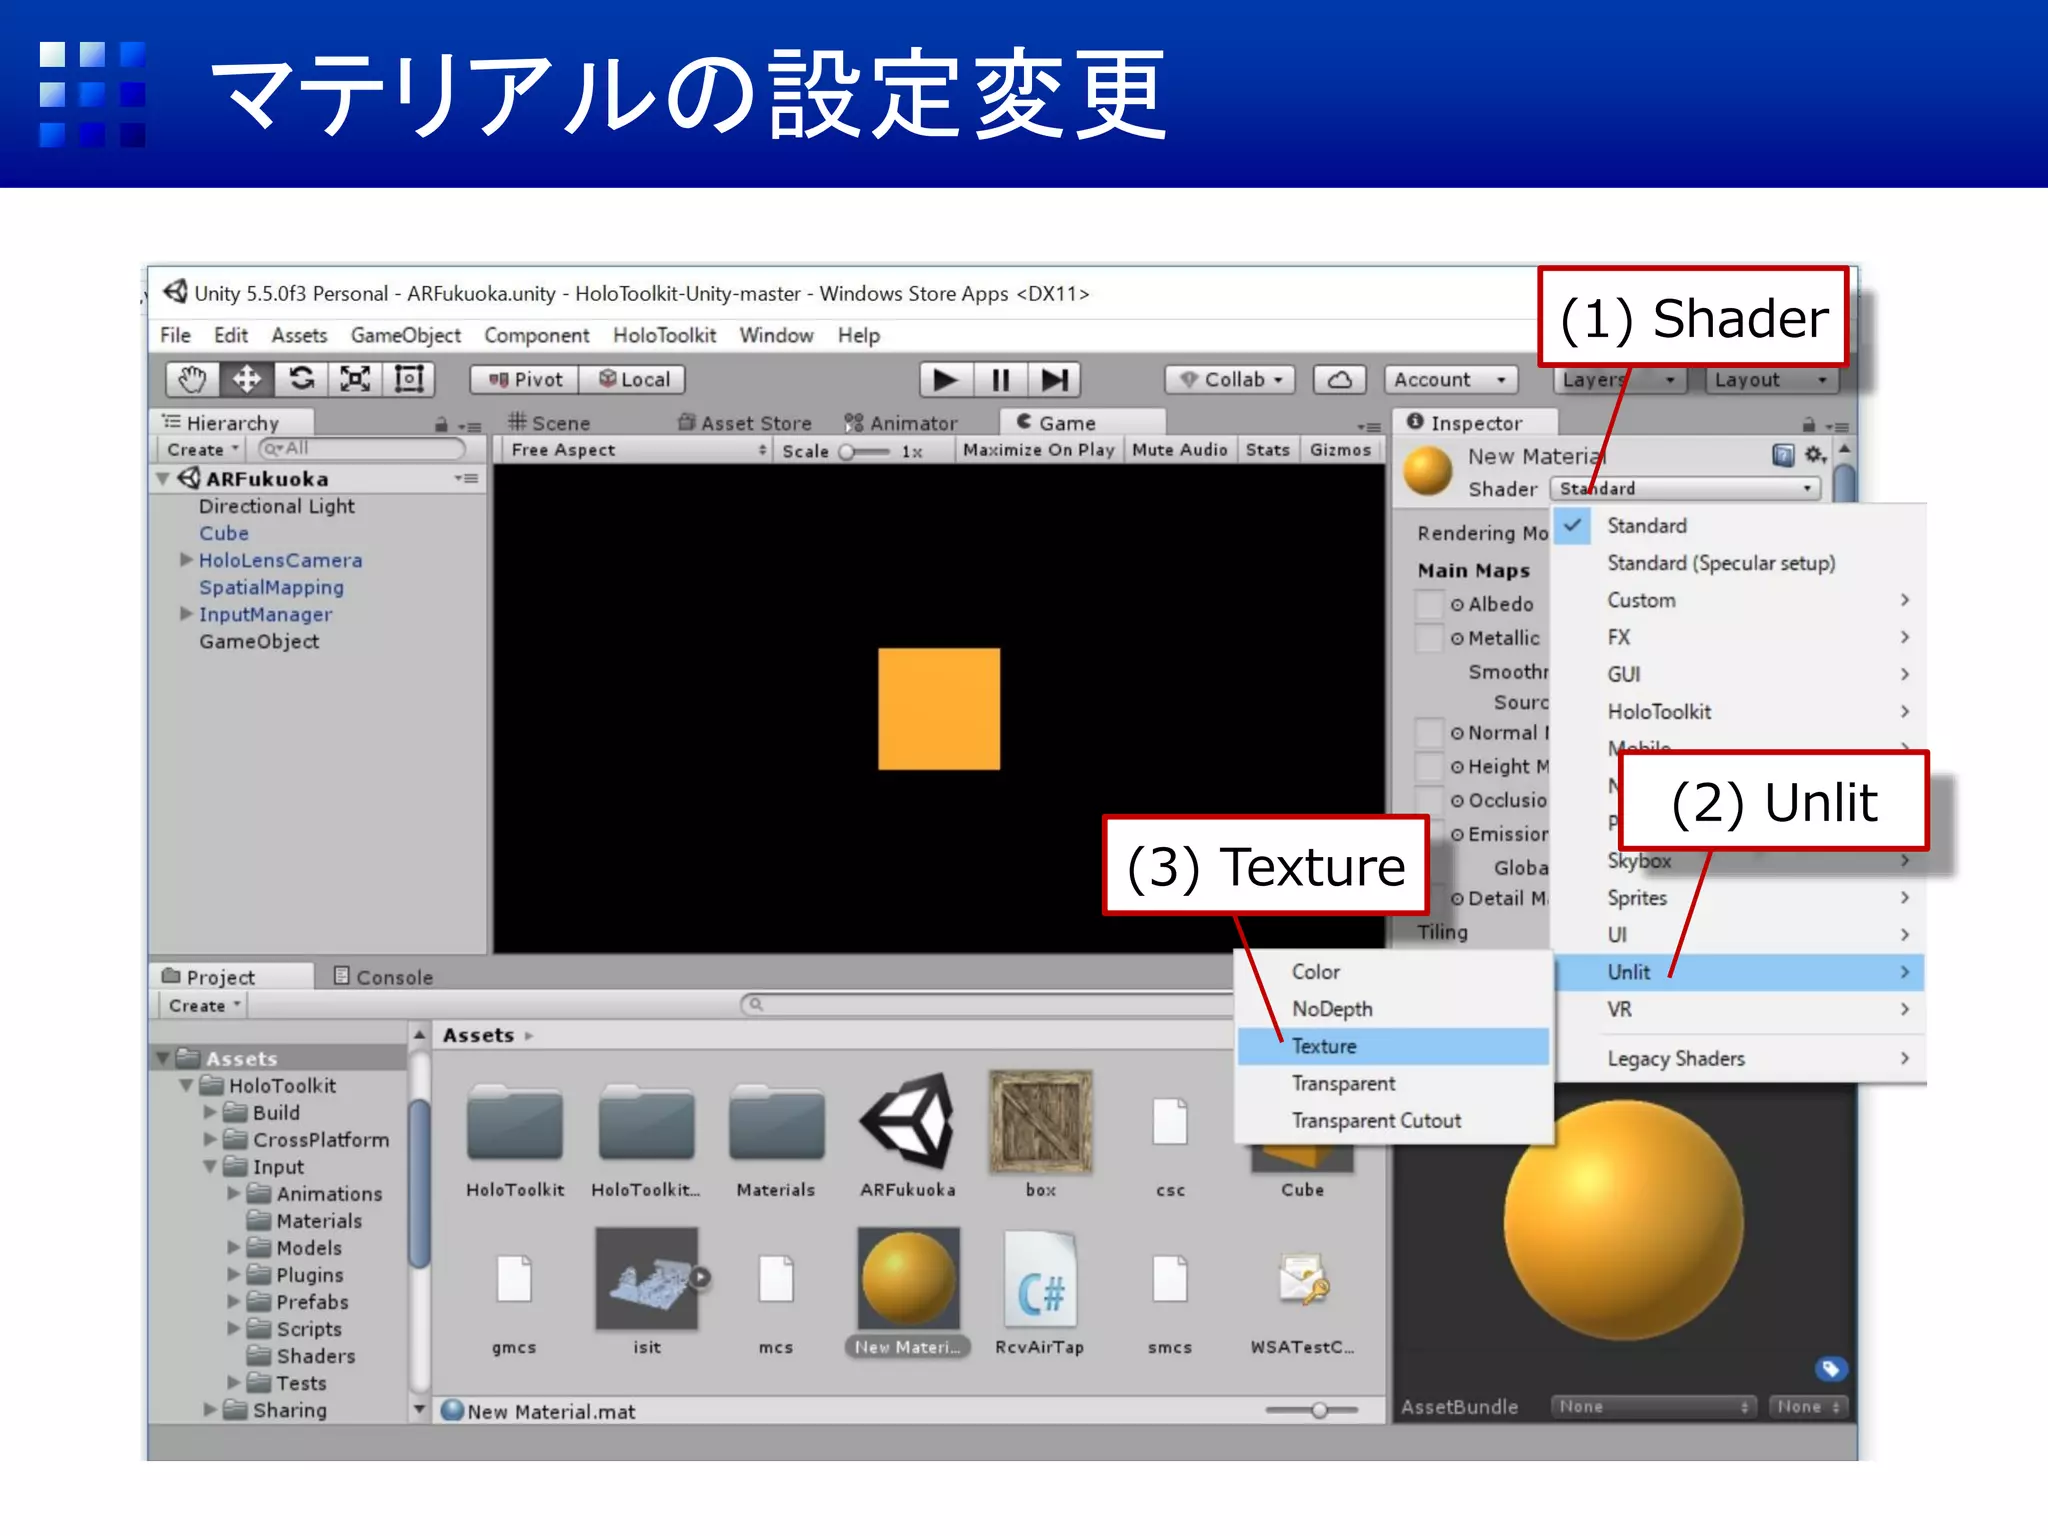Open material help book icon

tap(1783, 456)
